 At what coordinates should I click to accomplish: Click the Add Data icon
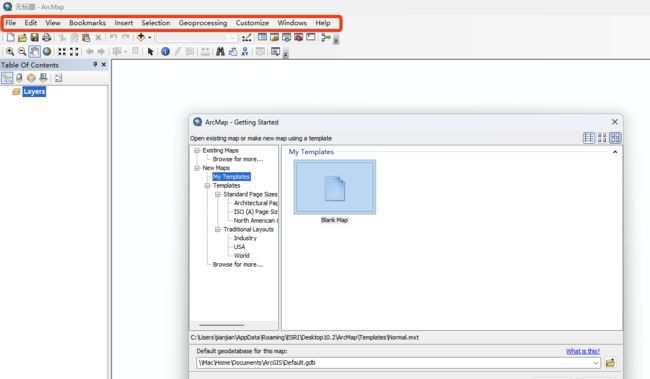tap(141, 37)
